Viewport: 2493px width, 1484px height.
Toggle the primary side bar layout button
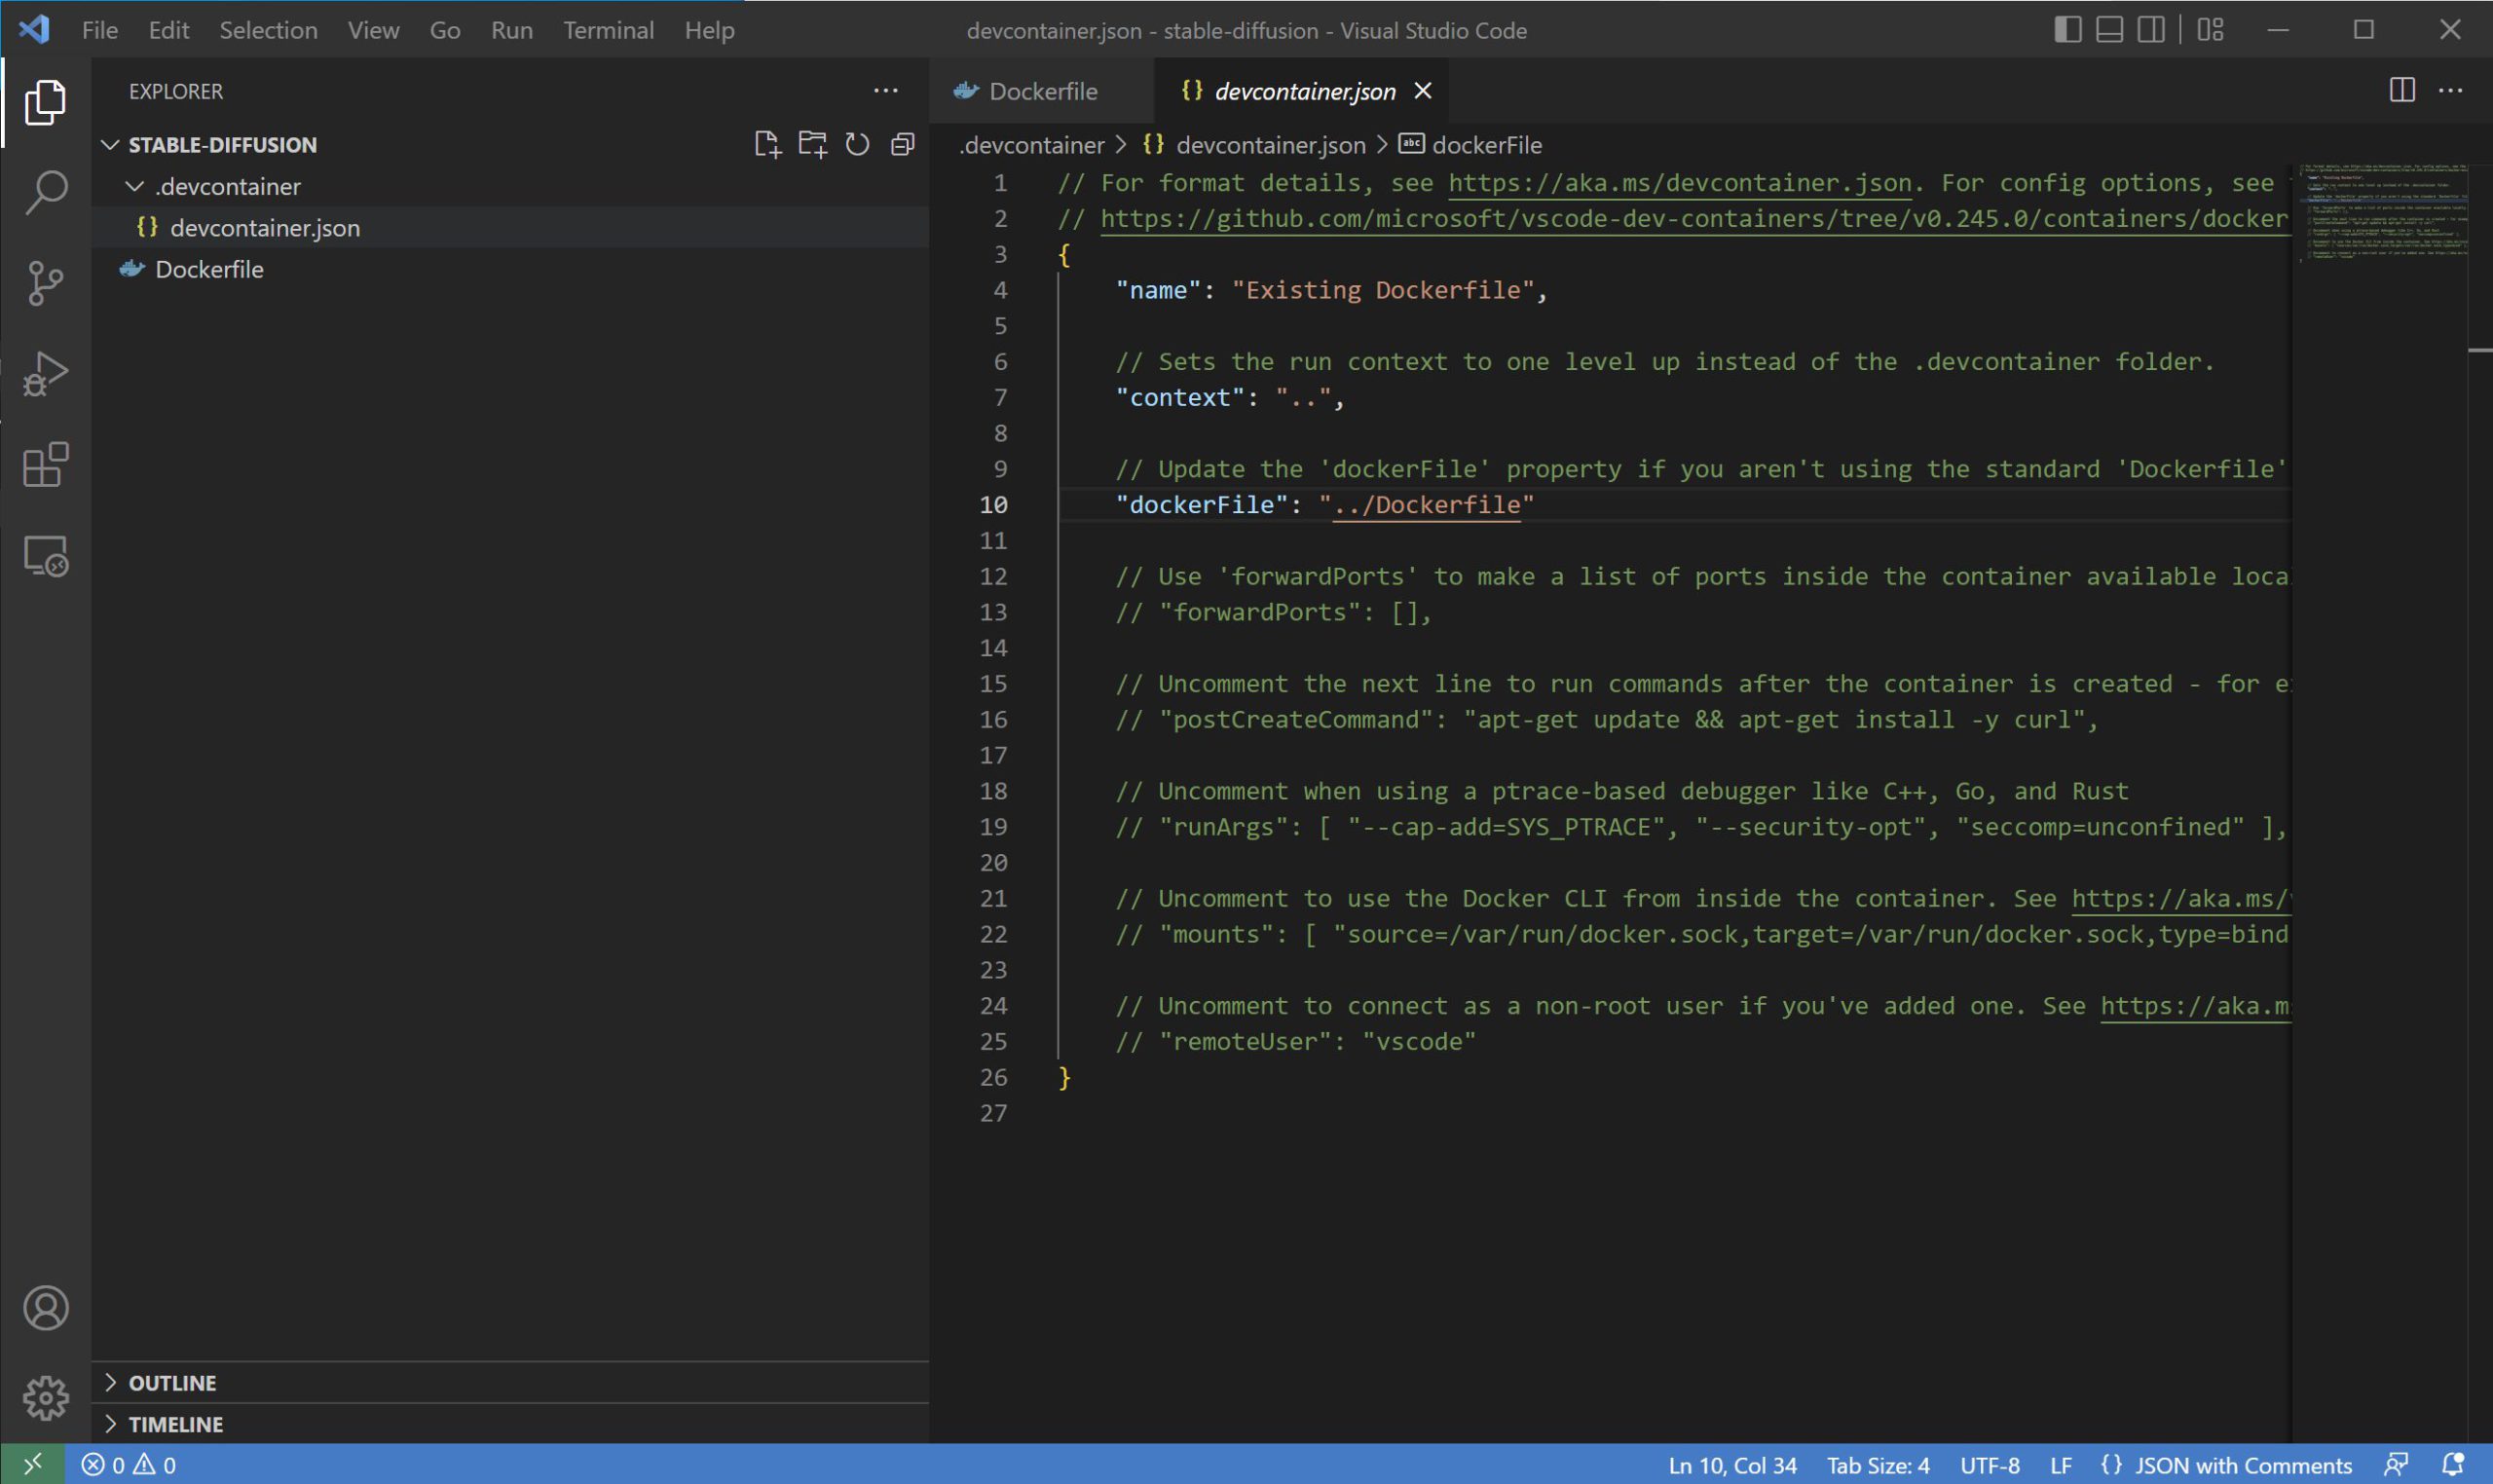[x=2067, y=30]
